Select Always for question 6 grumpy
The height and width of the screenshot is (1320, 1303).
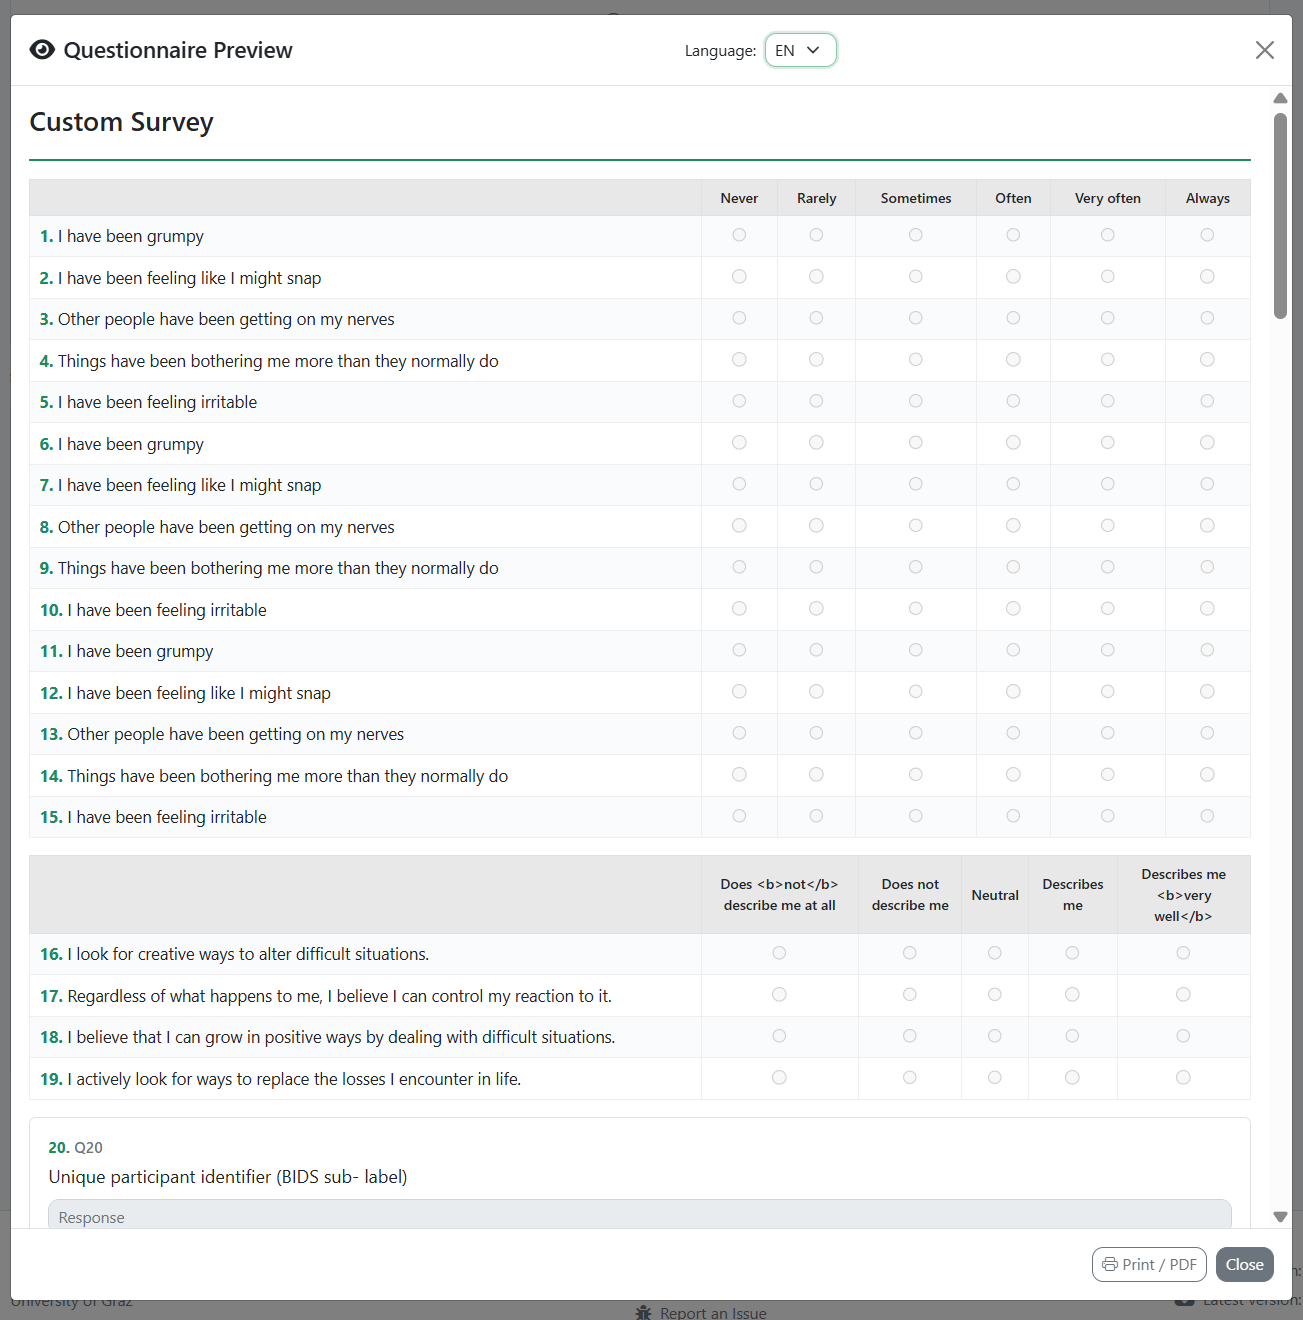click(1207, 442)
